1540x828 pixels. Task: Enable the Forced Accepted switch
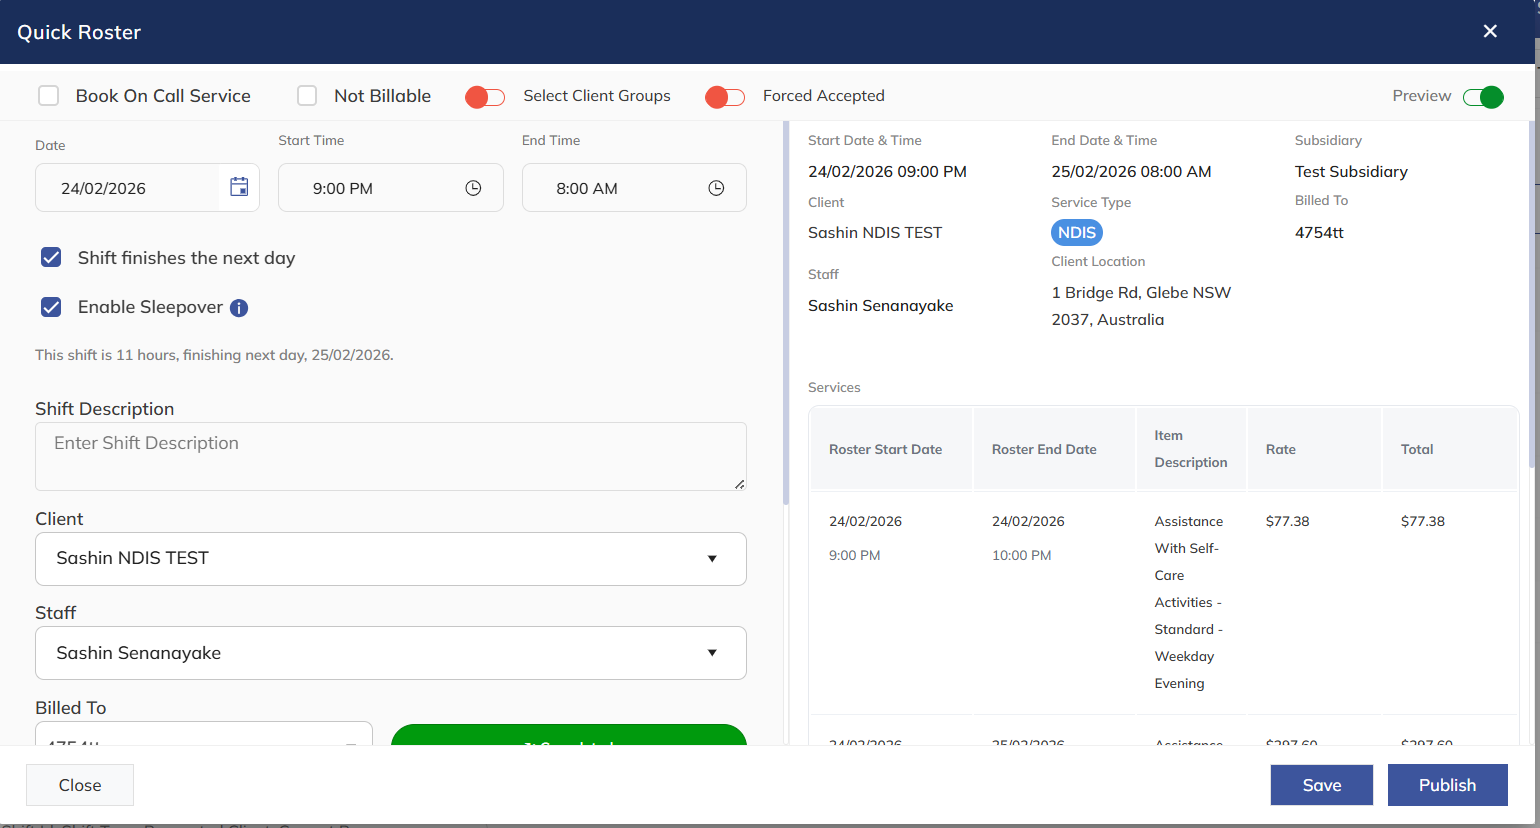coord(725,97)
